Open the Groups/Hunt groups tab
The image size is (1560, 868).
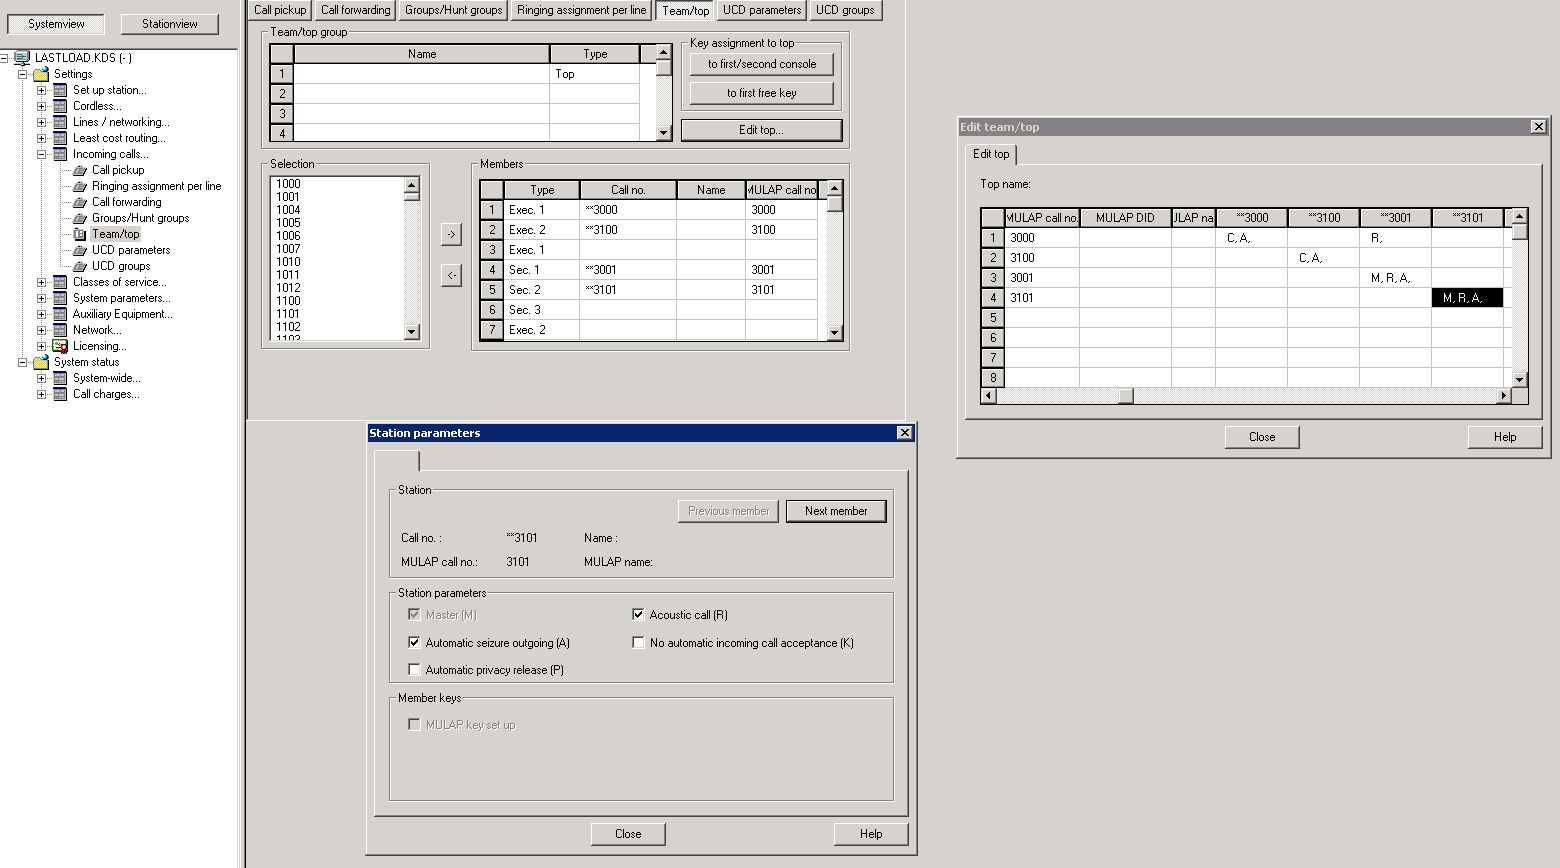453,10
